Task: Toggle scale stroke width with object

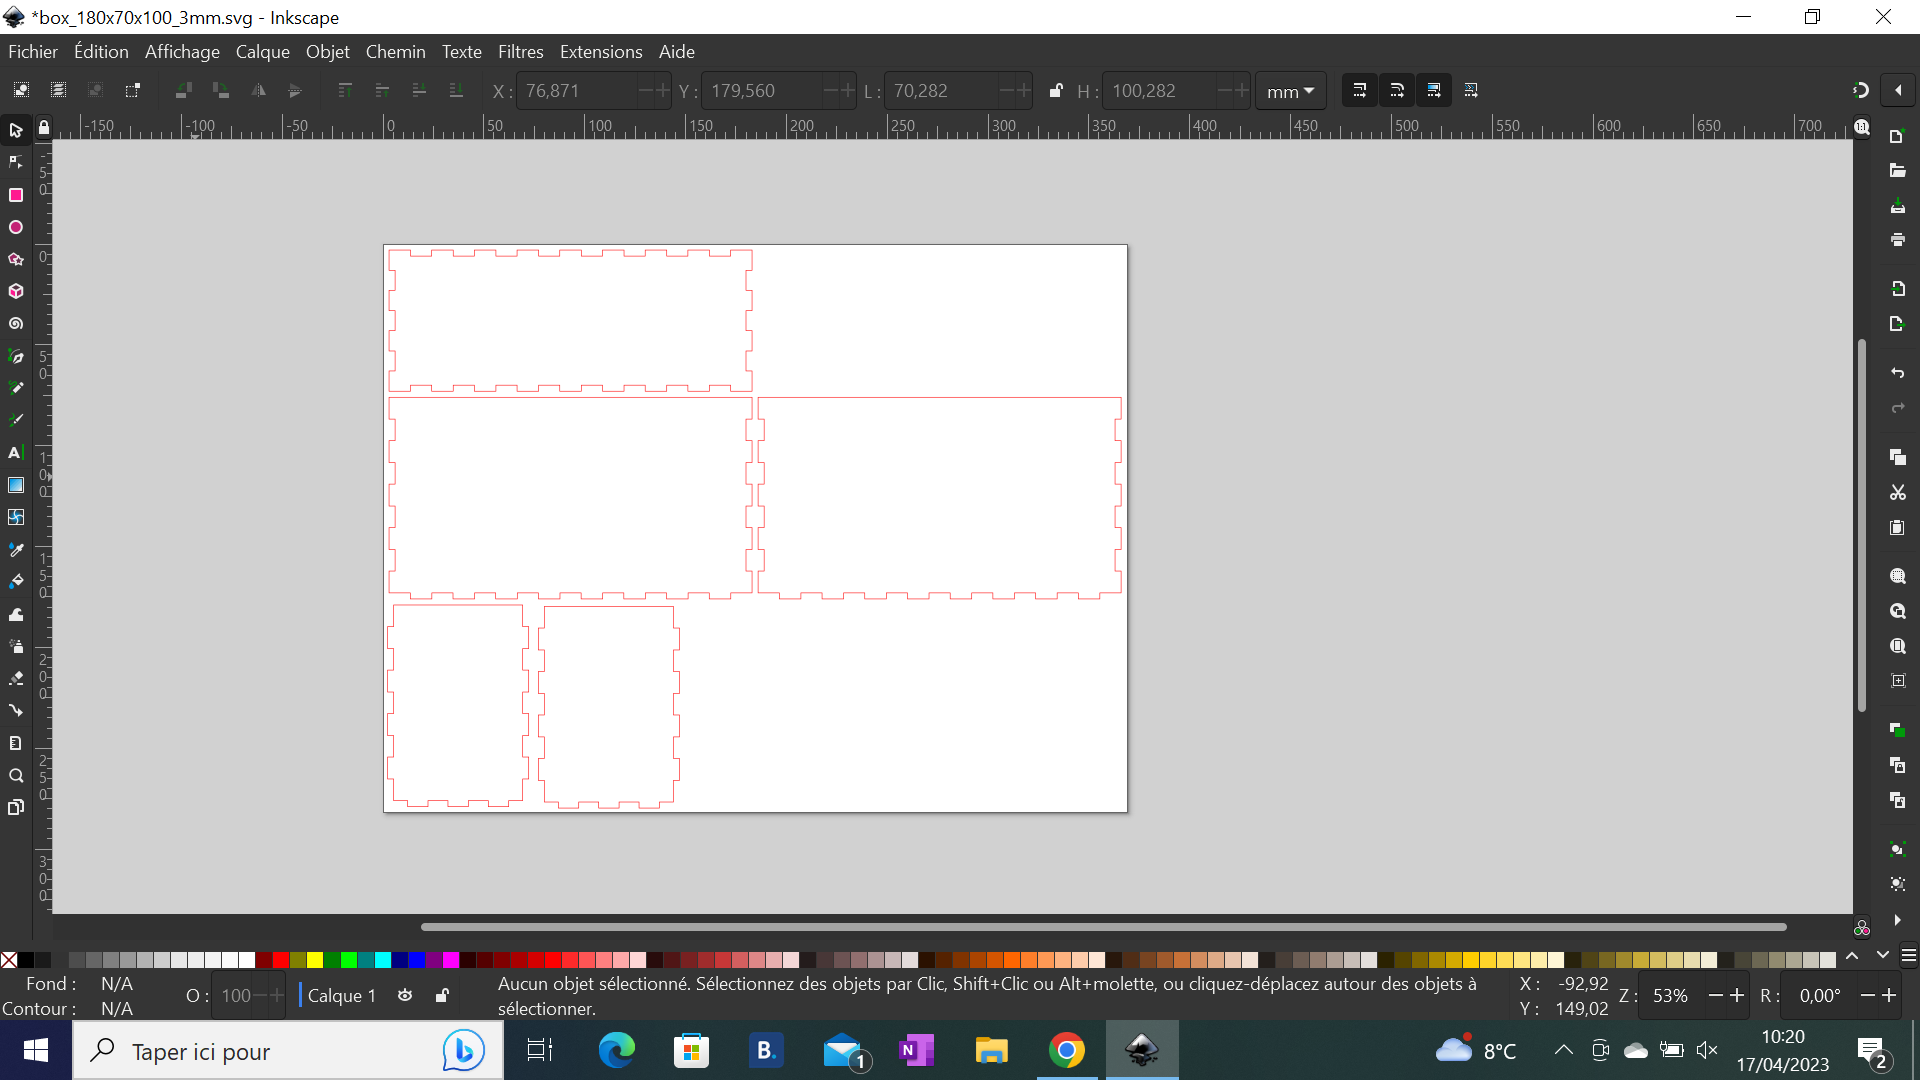Action: (x=1359, y=90)
